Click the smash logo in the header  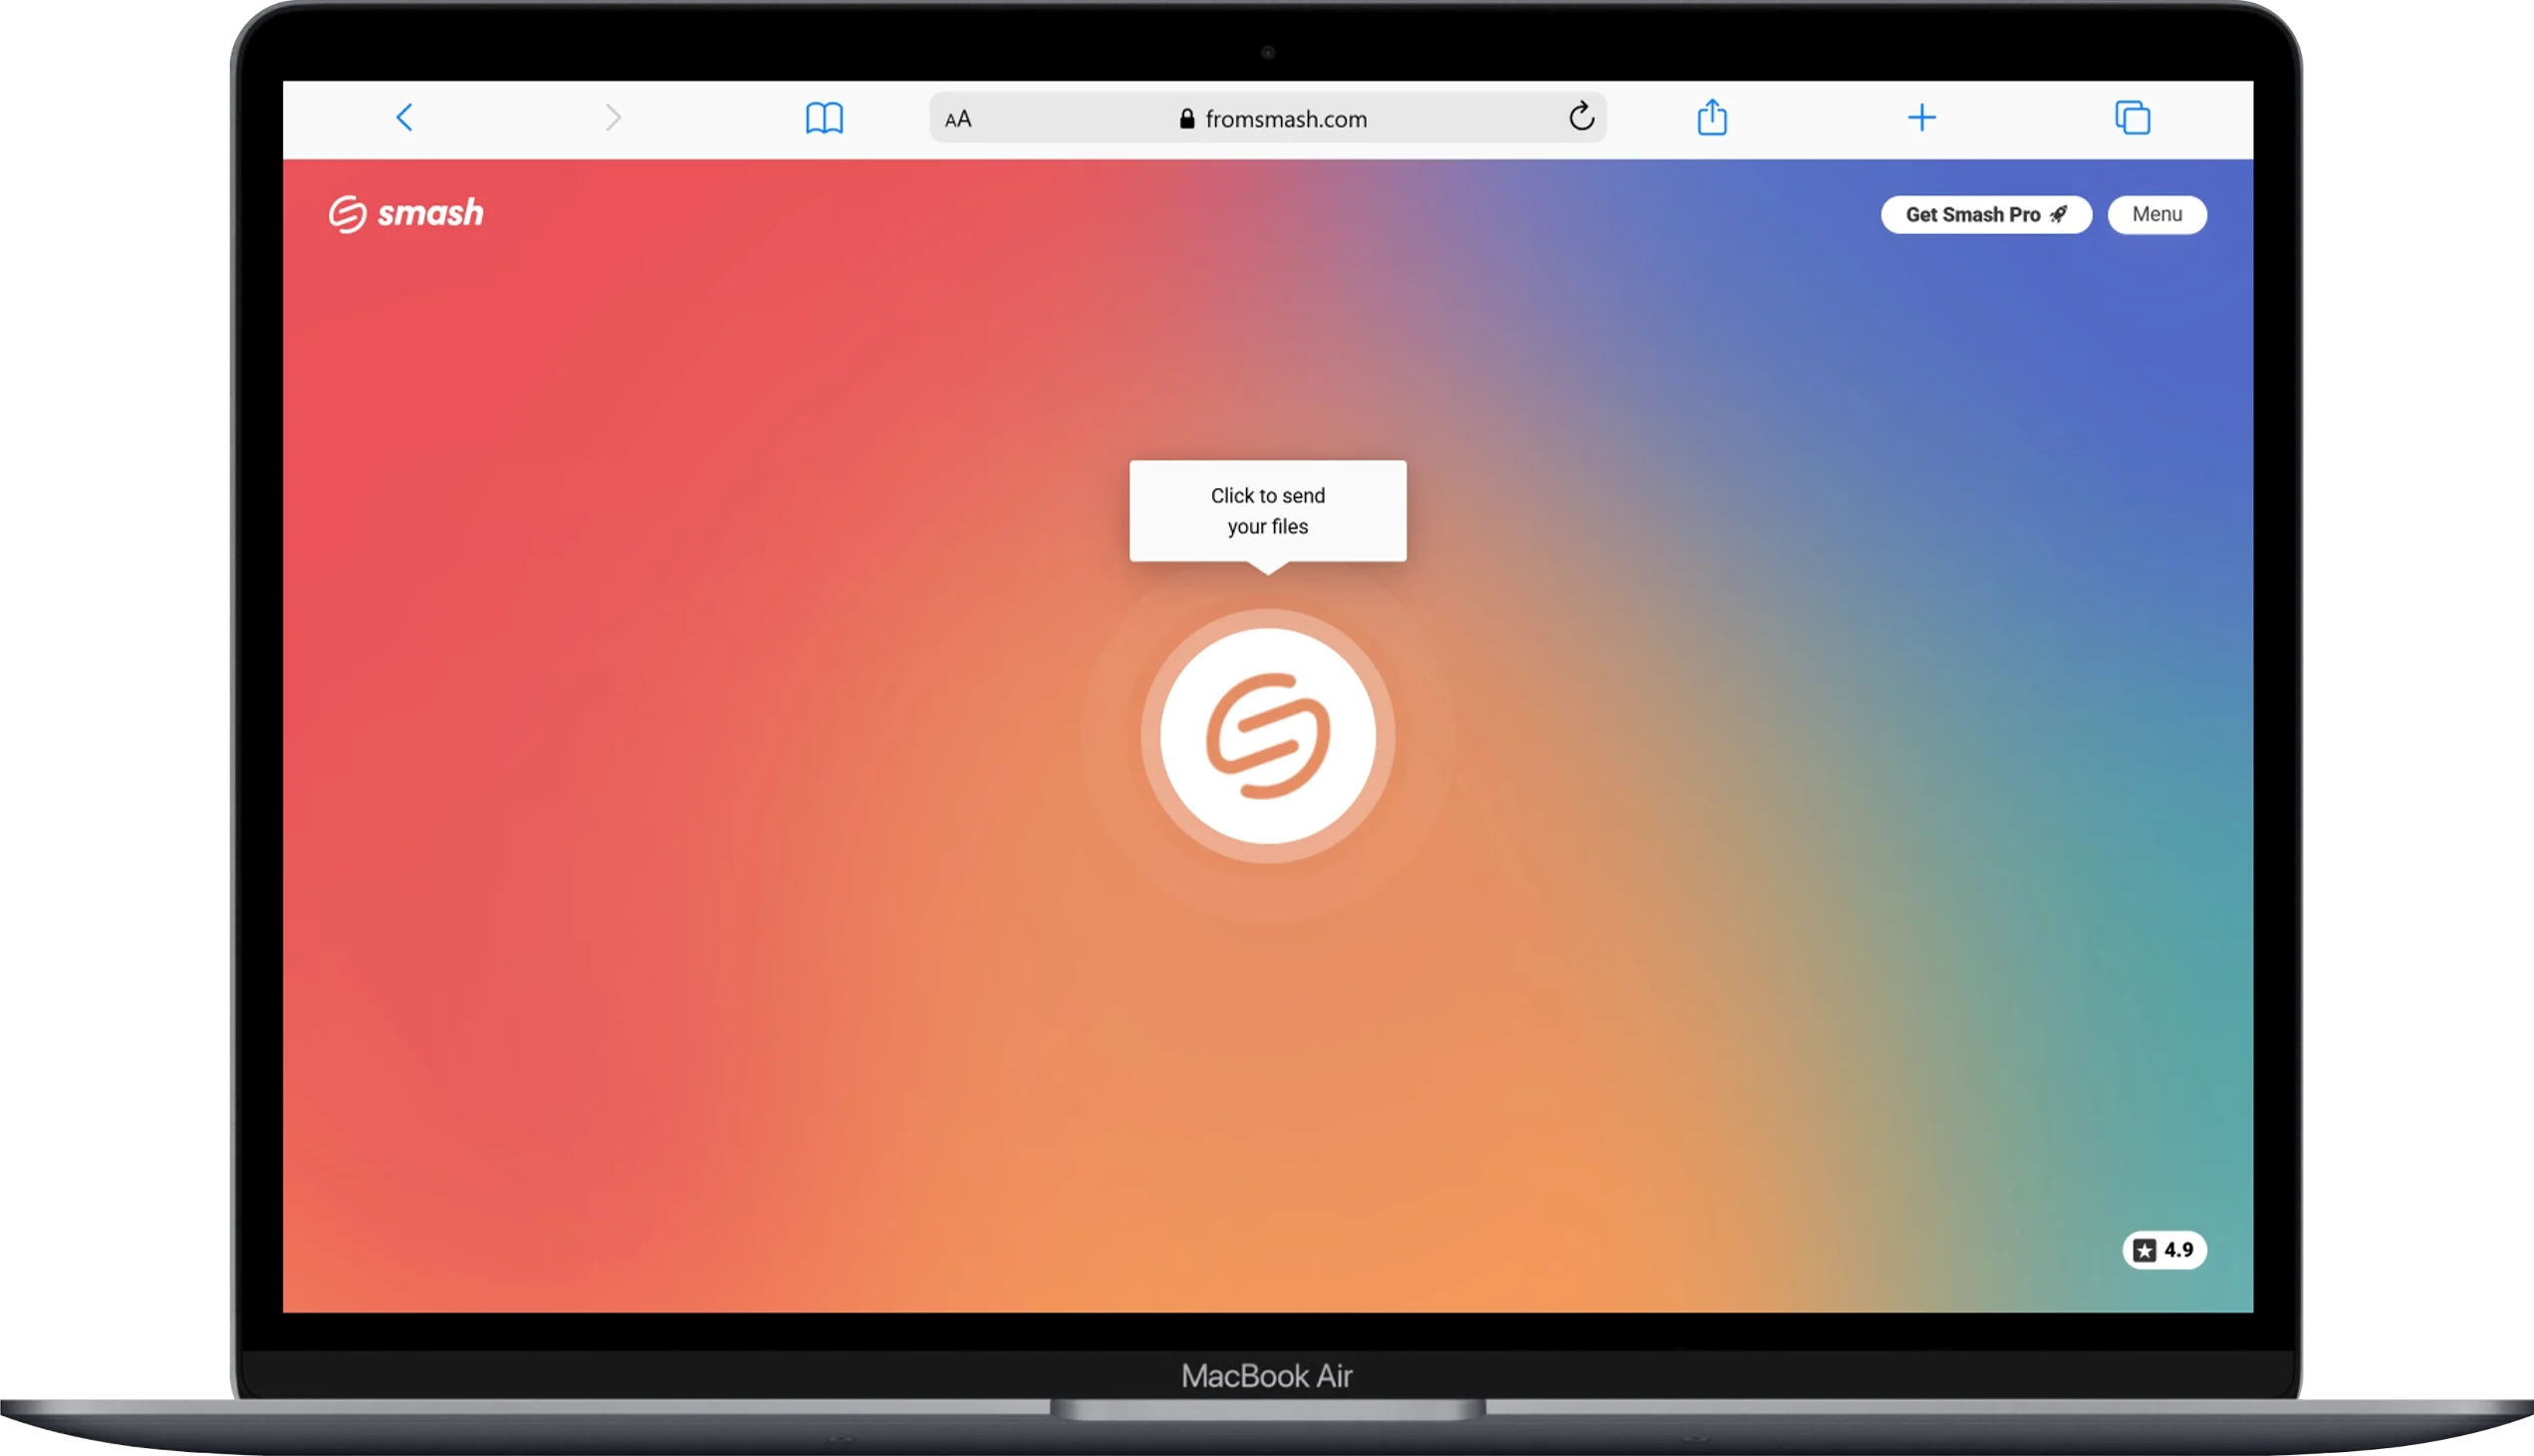click(x=406, y=214)
